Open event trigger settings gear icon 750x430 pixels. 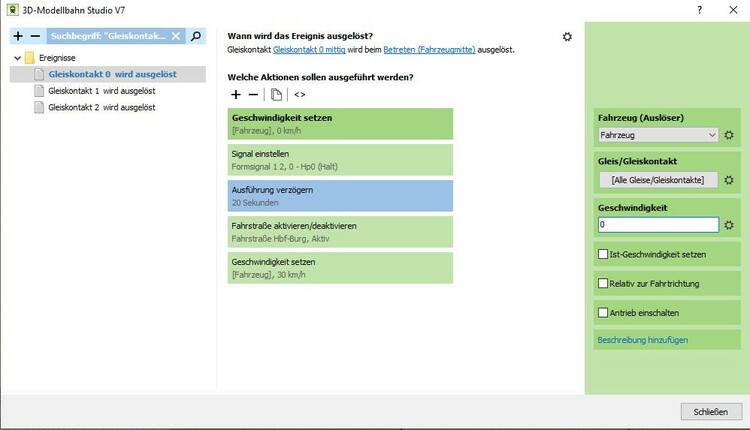click(x=567, y=37)
